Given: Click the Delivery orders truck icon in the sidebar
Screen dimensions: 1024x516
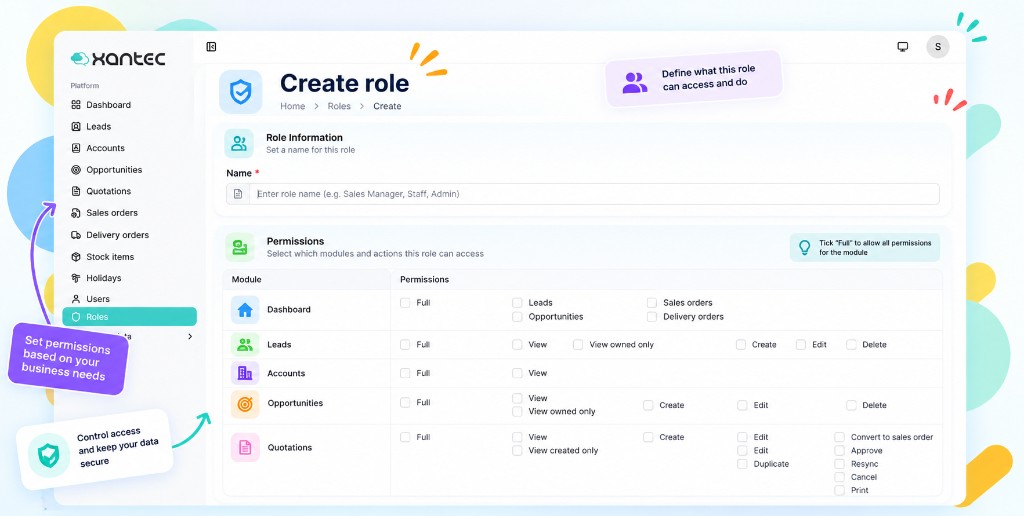Looking at the screenshot, I should tap(76, 234).
